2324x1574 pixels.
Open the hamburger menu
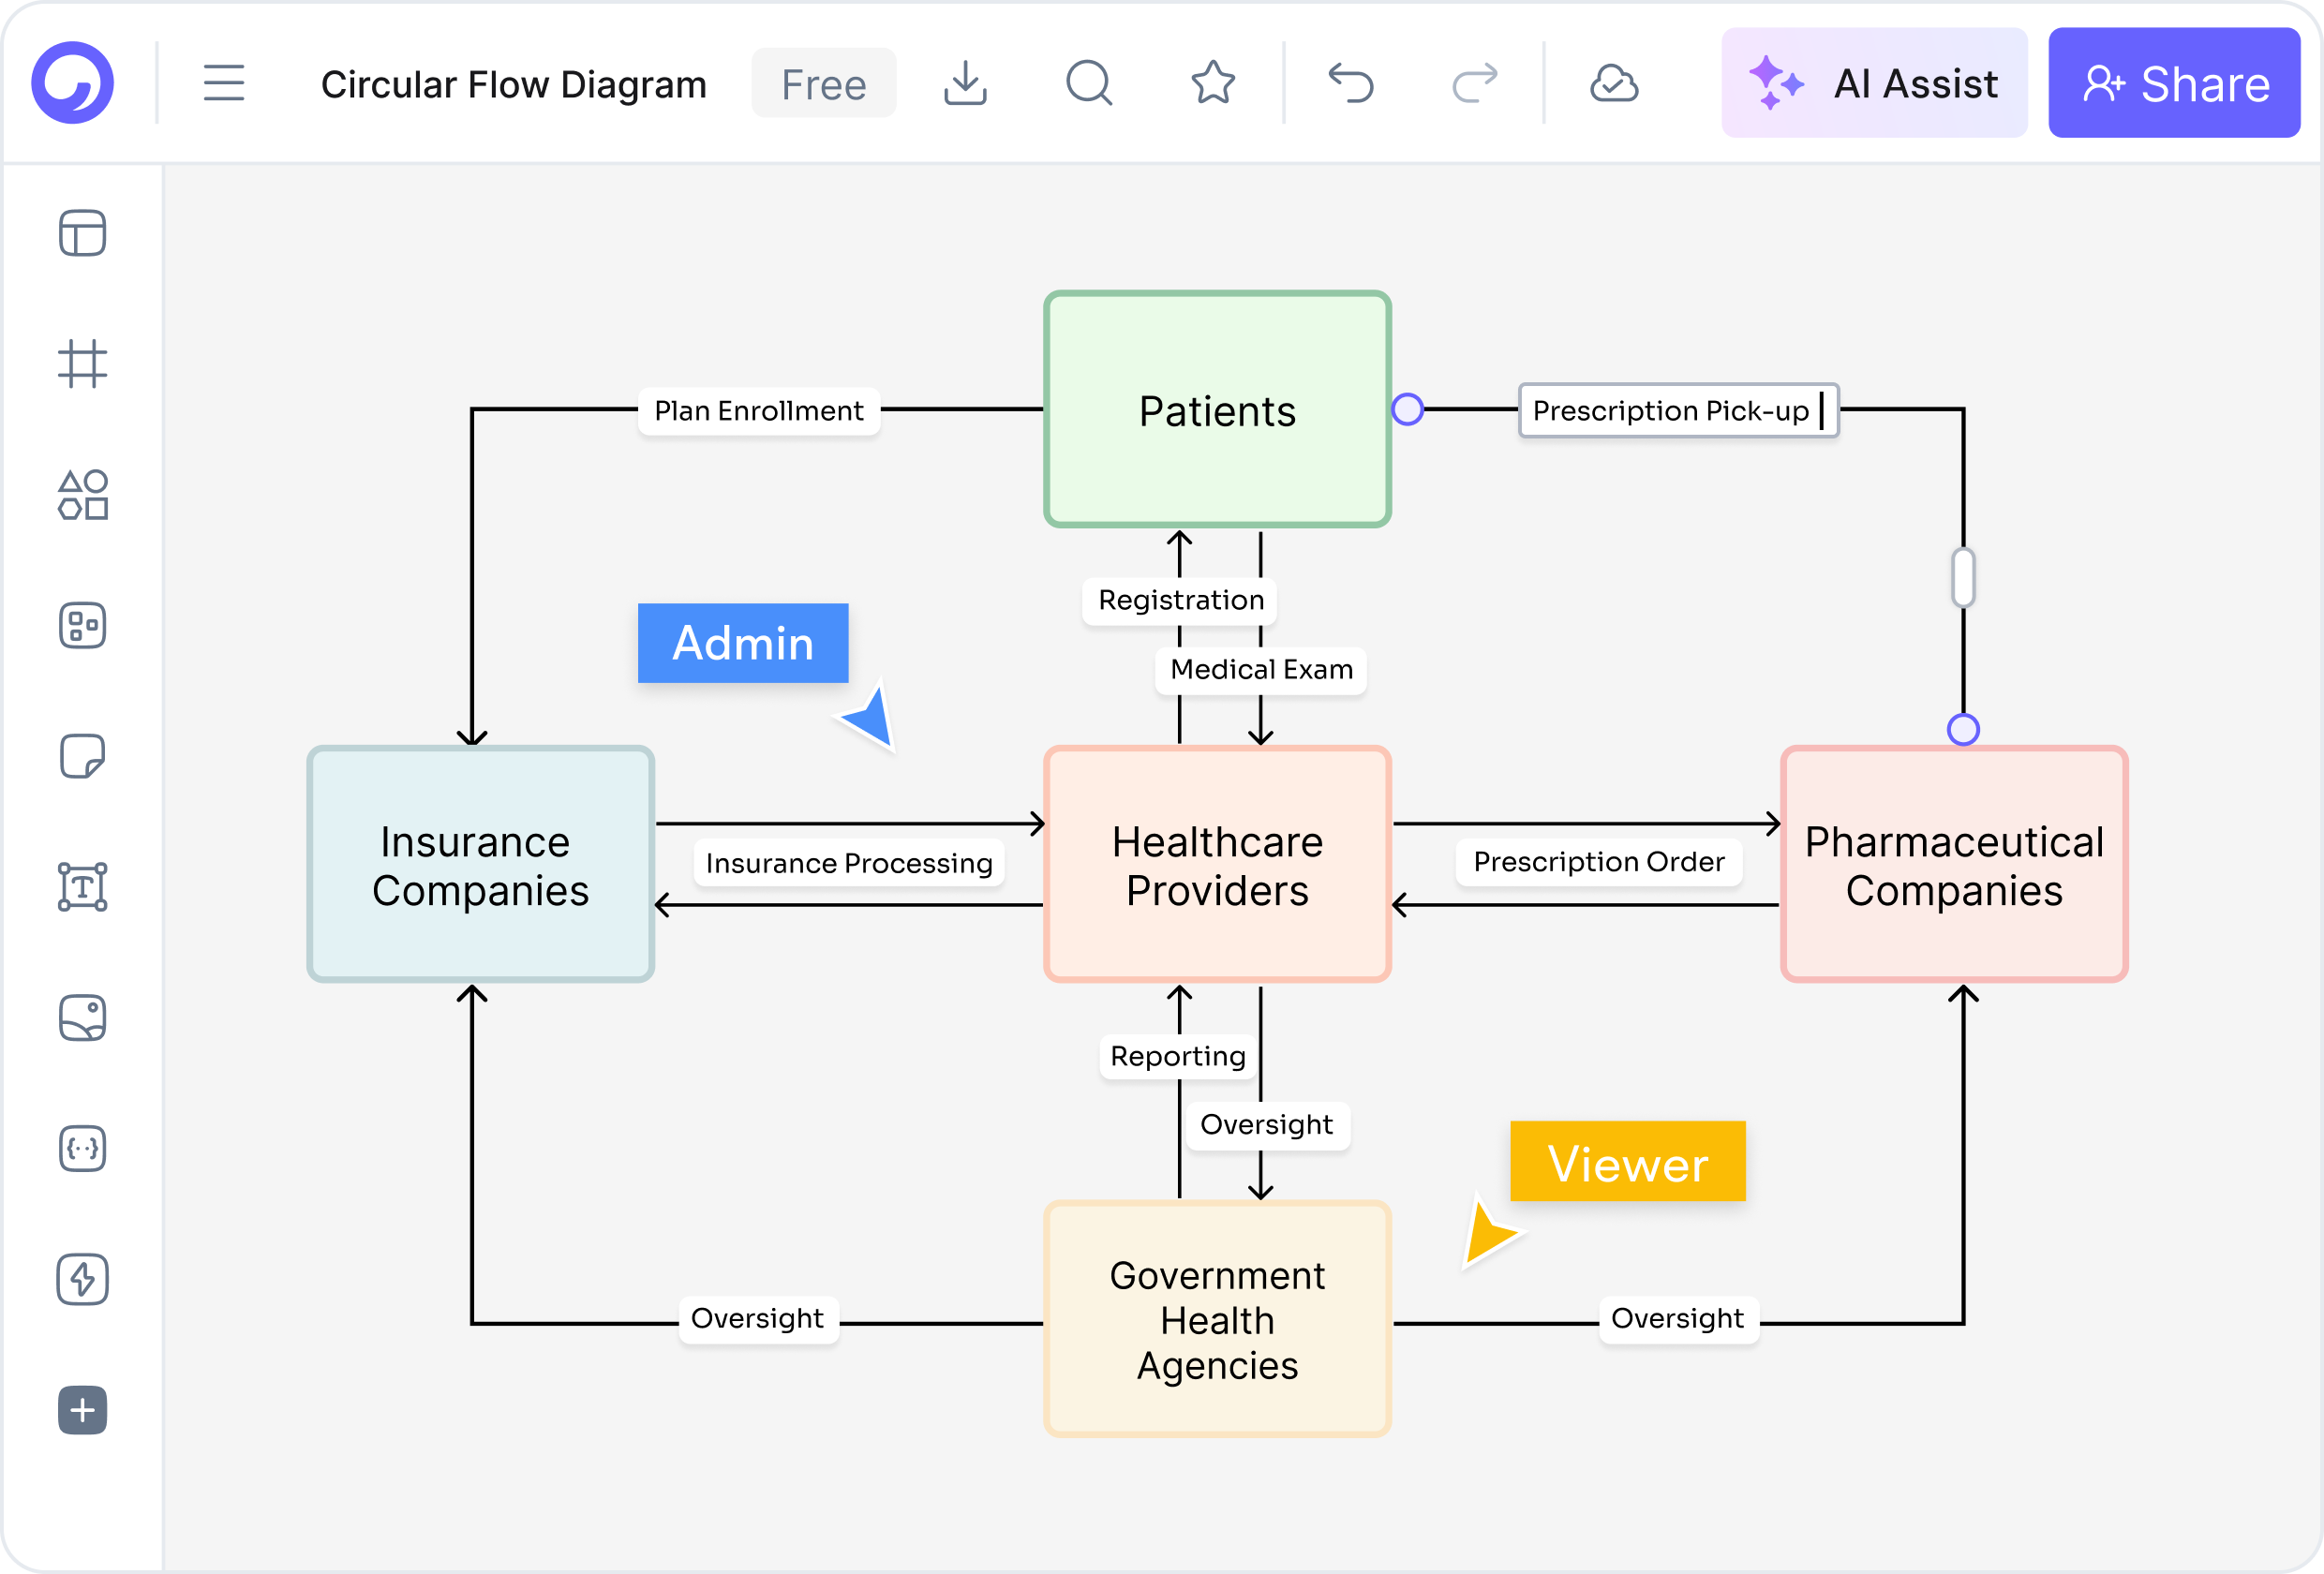coord(224,83)
